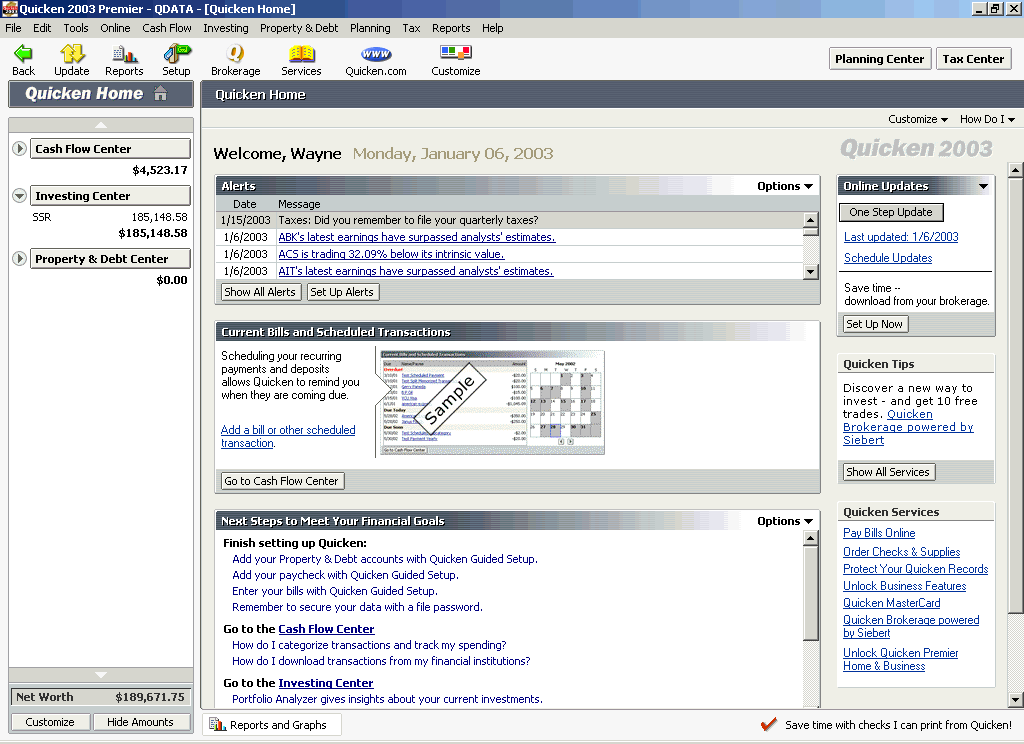Click the underlined Investing Center link
Image resolution: width=1024 pixels, height=744 pixels.
326,683
